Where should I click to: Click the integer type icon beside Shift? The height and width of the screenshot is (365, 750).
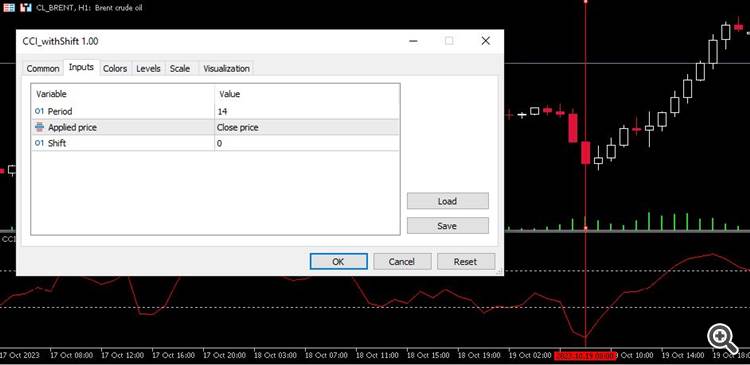coord(39,143)
